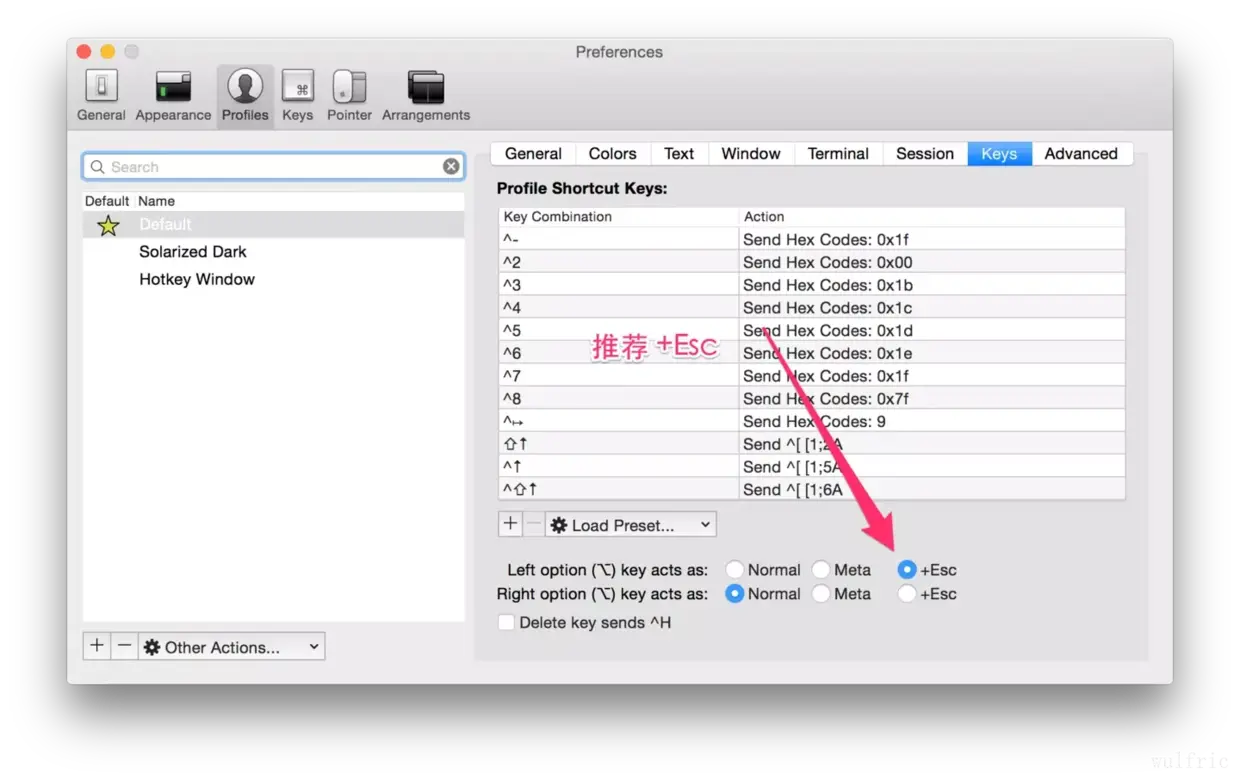The height and width of the screenshot is (780, 1240).
Task: Click the Key Combination column header
Action: click(x=618, y=217)
